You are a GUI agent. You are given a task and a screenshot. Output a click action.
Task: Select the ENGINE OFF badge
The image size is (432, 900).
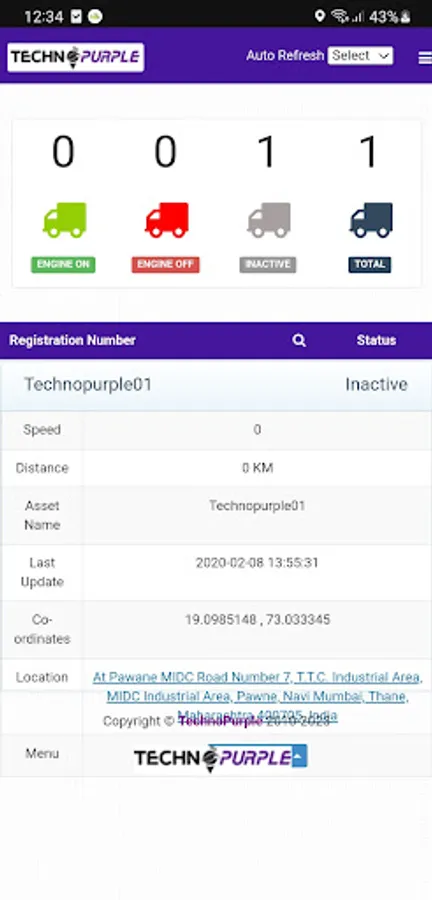(166, 265)
